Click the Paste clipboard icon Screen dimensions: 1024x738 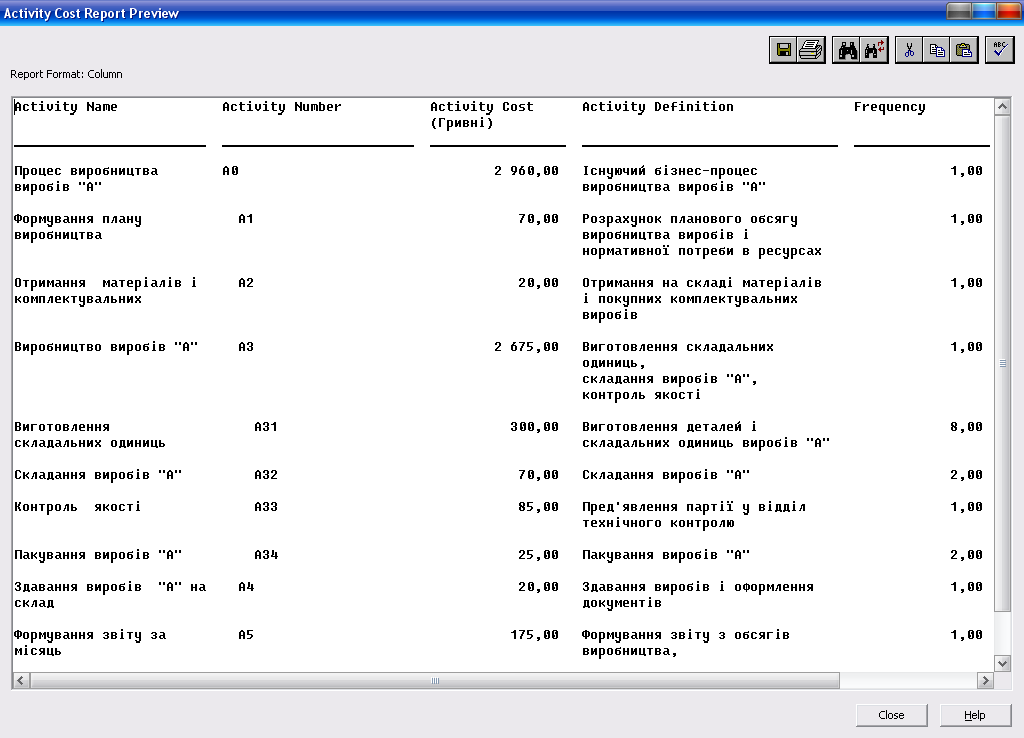pyautogui.click(x=964, y=50)
